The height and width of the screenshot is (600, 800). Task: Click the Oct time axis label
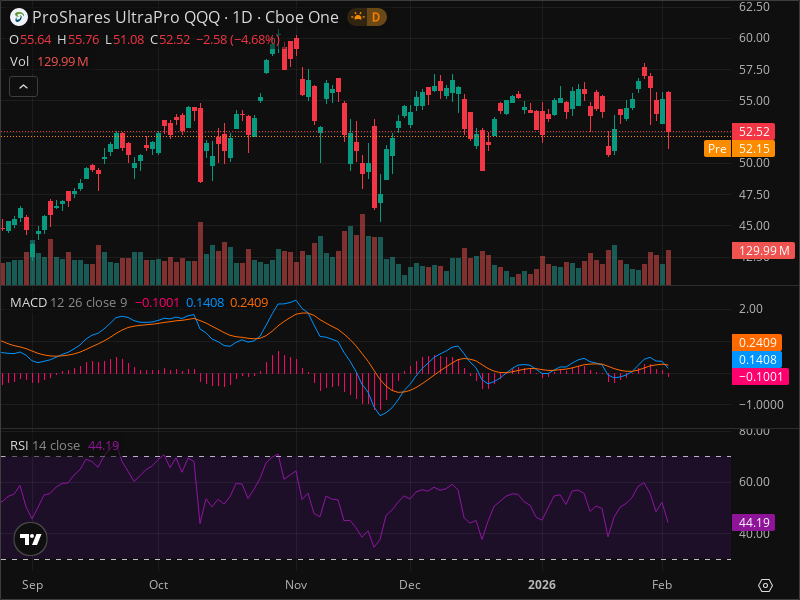coord(158,585)
